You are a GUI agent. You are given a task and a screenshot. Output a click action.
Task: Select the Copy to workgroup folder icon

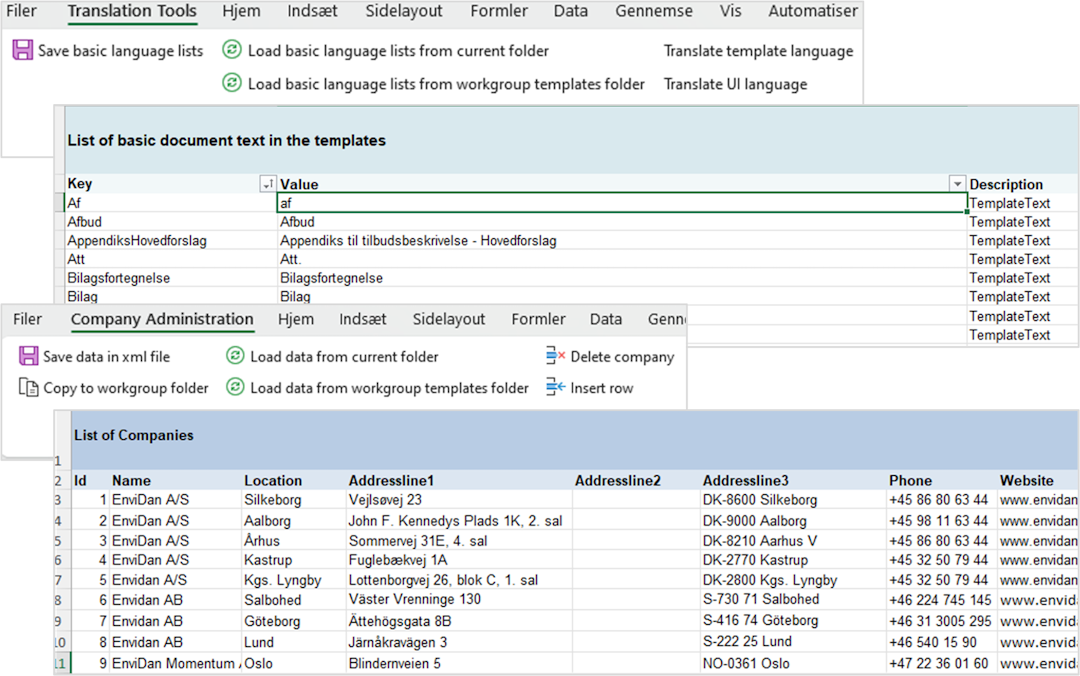pos(26,388)
